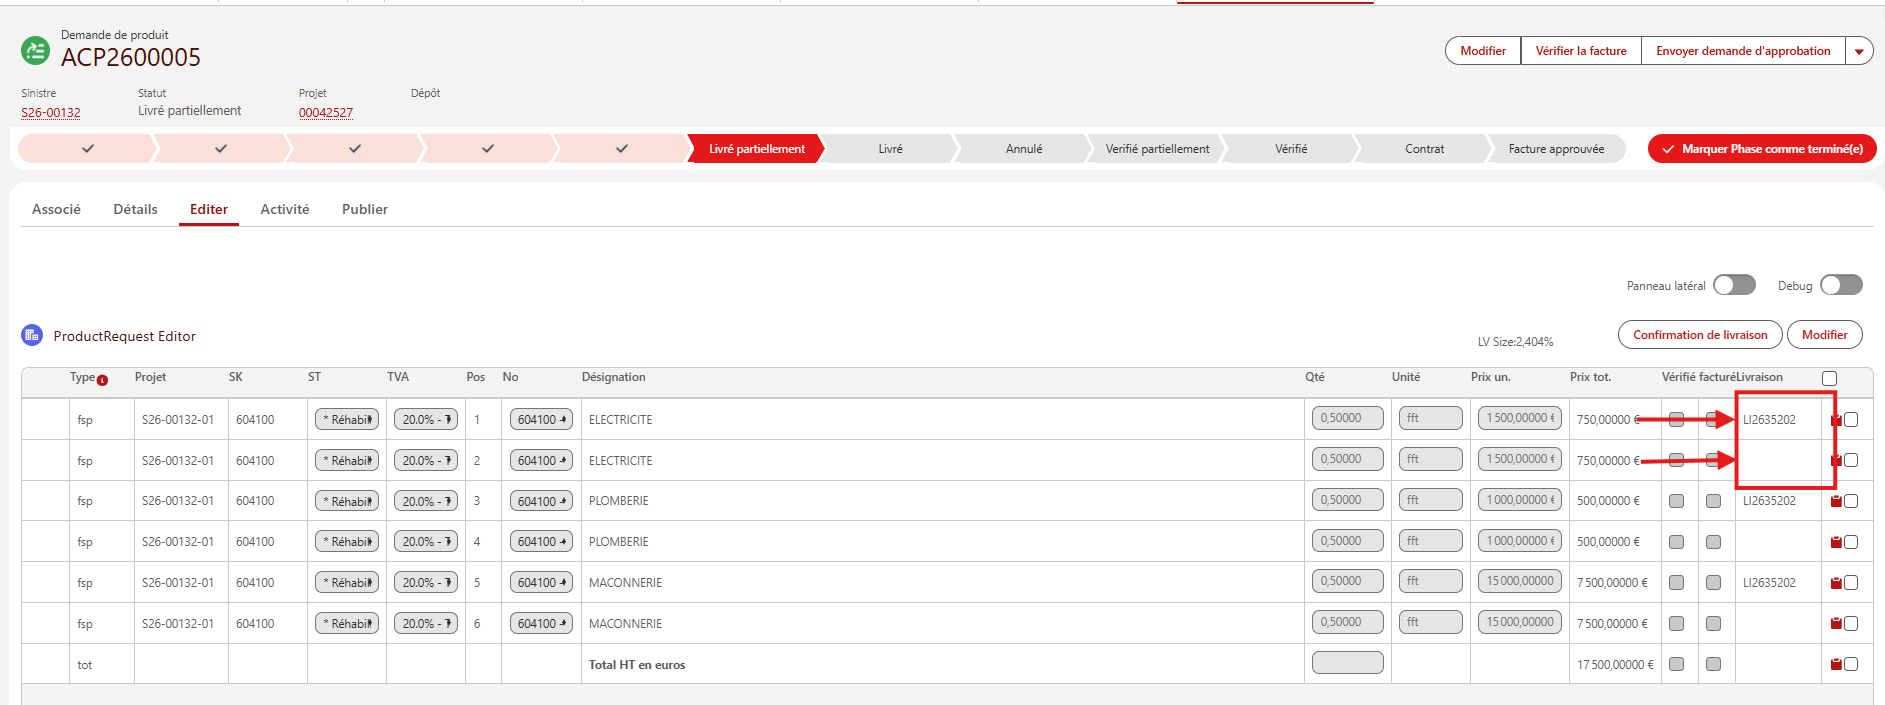Screen dimensions: 1885x705
Task: Open the Réhabil ST dropdown in row 1
Action: [x=347, y=420]
